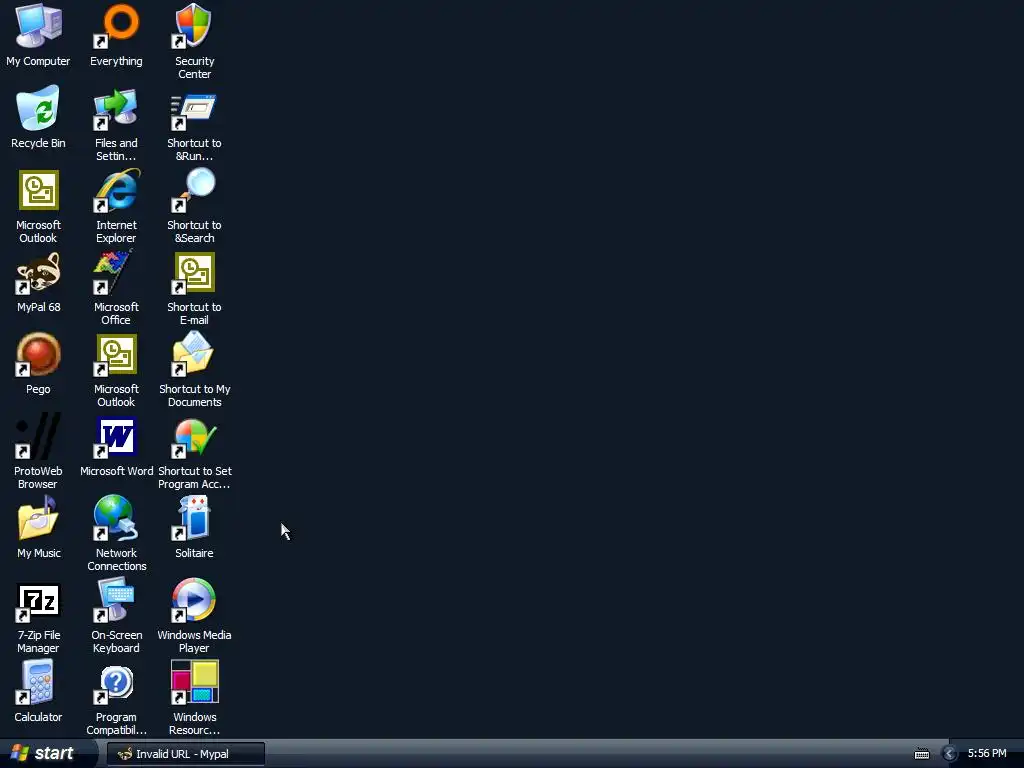Select the MyPal 68 raccoon icon
This screenshot has height=768, width=1024.
pos(39,272)
